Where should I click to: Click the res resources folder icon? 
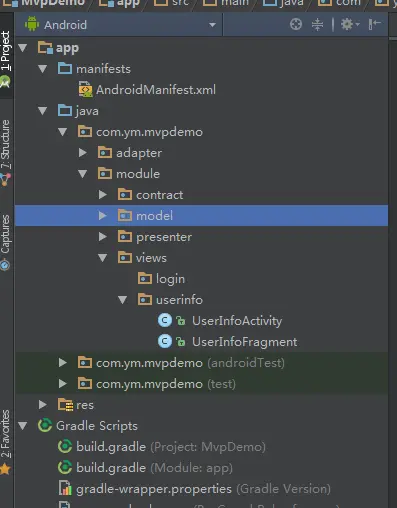tap(65, 405)
